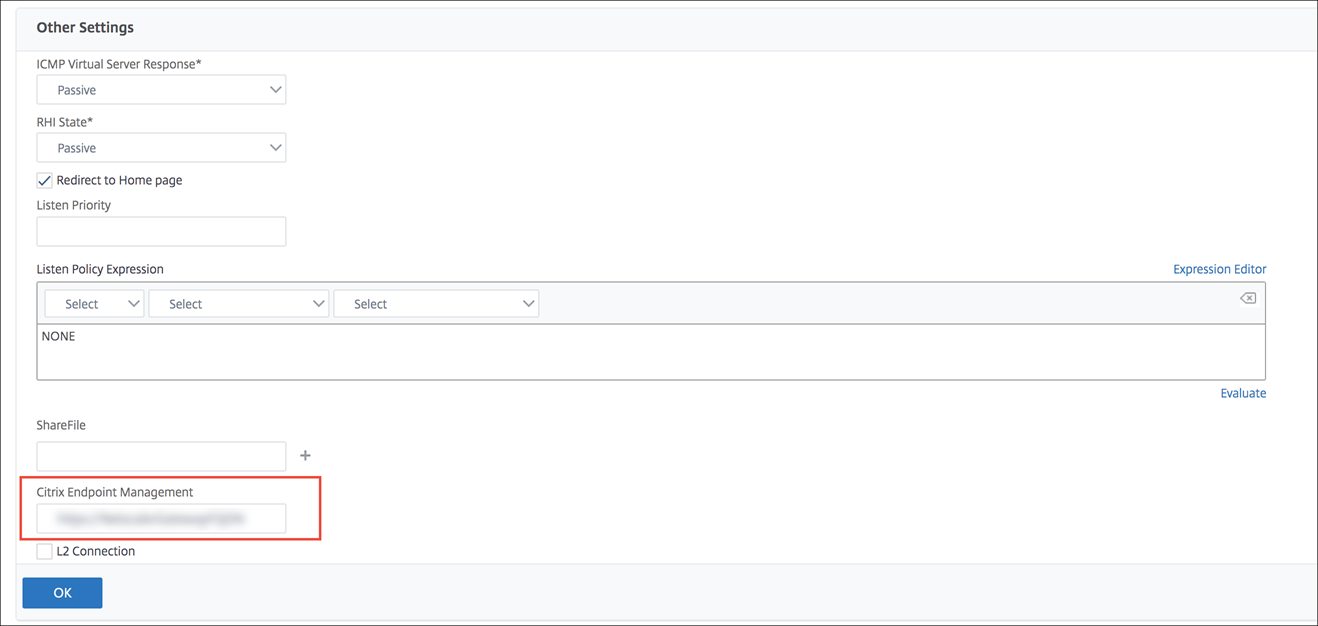Image resolution: width=1318 pixels, height=626 pixels.
Task: Enable the L2 Connection checkbox
Action: click(45, 551)
